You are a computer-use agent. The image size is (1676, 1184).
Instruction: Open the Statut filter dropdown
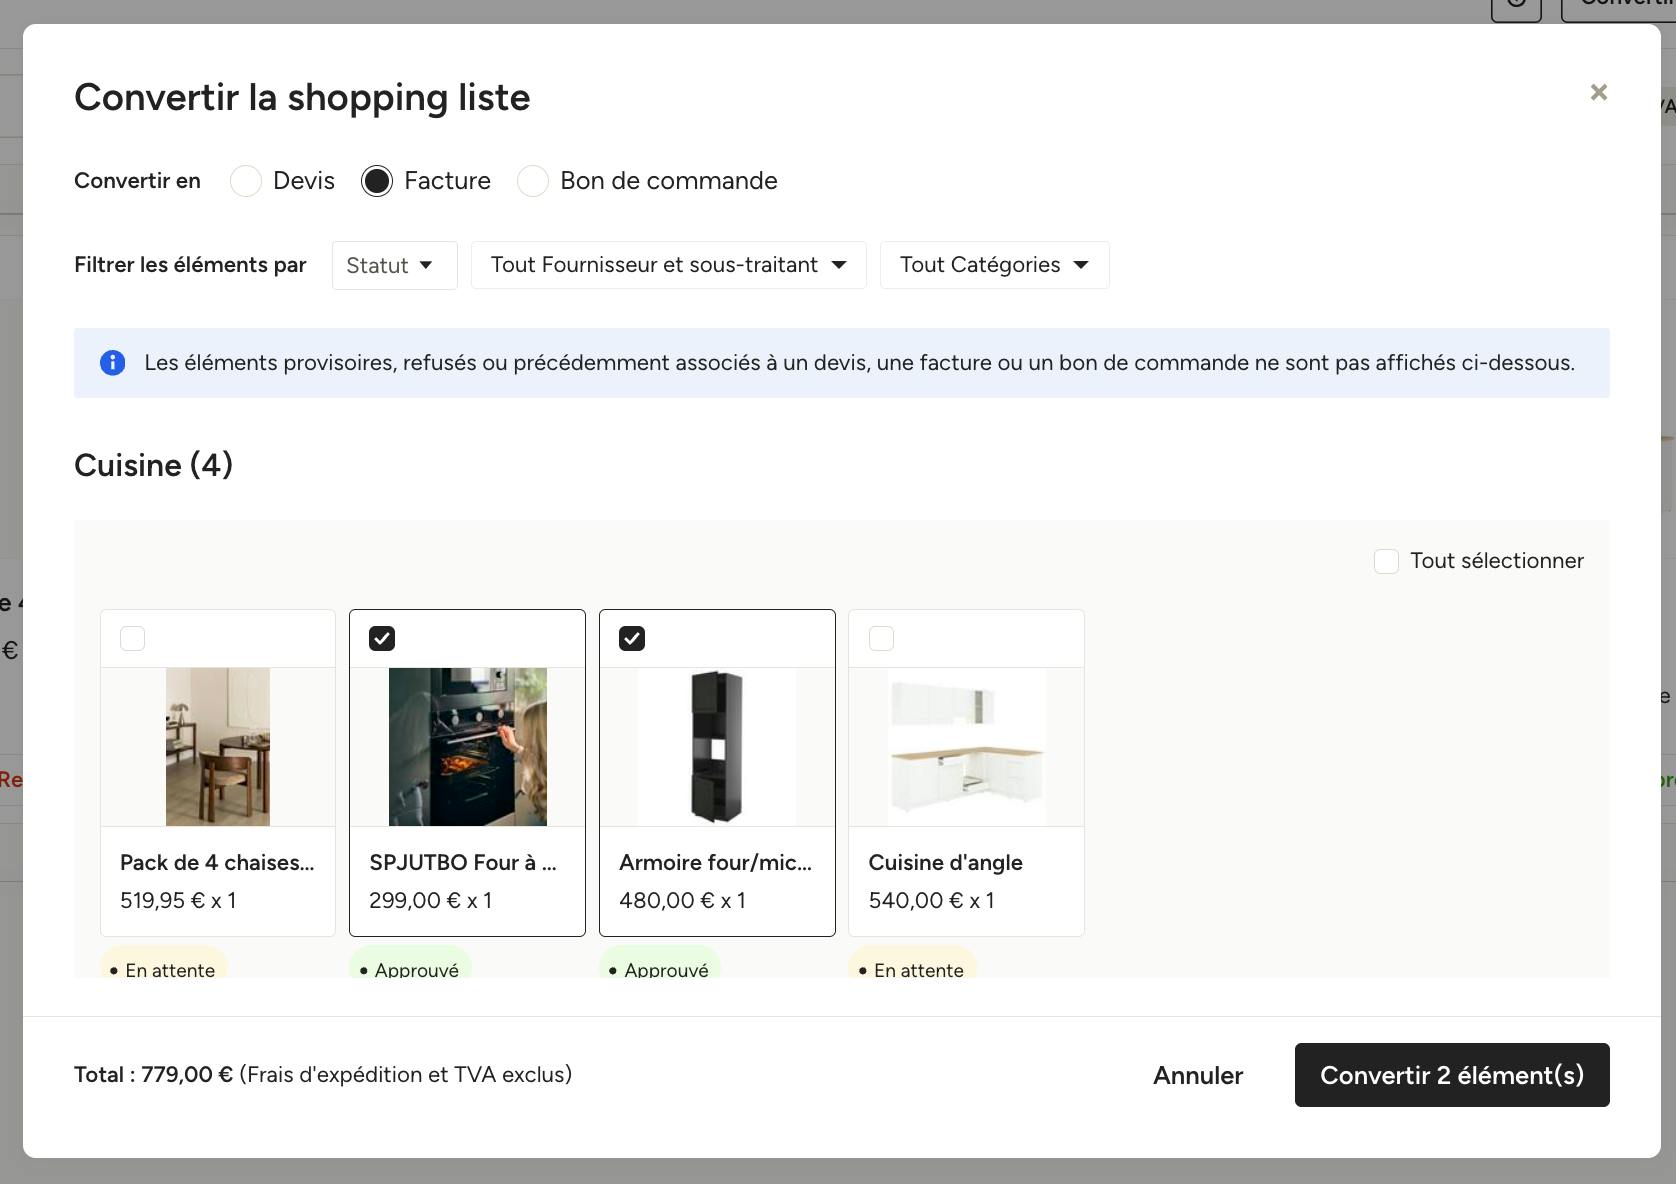point(395,265)
